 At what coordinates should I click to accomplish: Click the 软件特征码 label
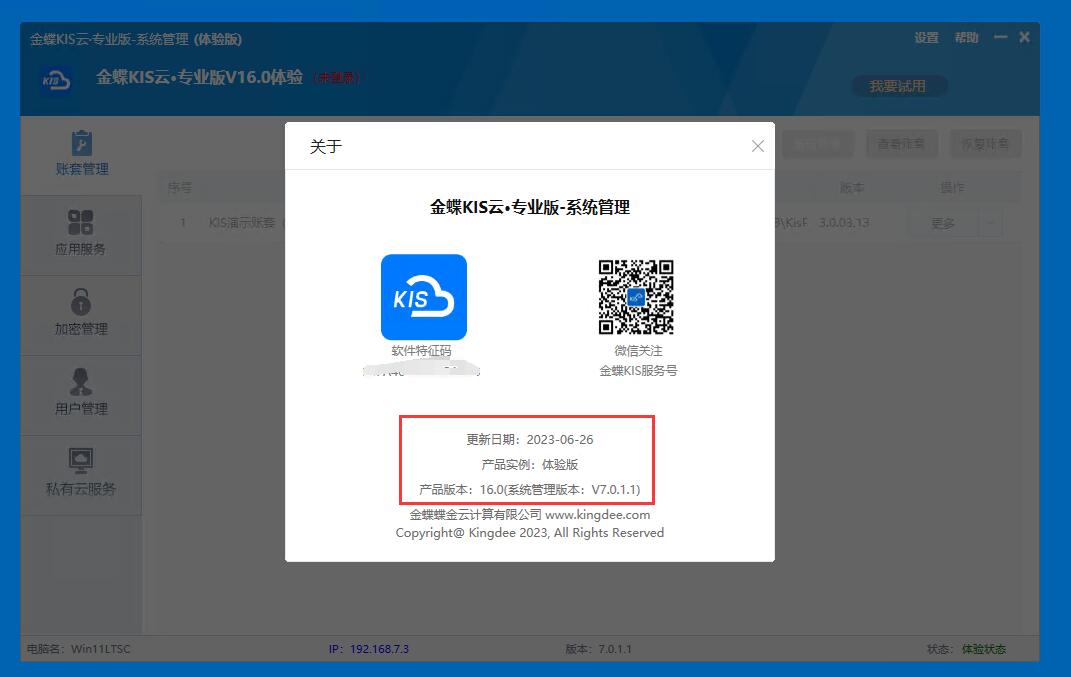421,351
